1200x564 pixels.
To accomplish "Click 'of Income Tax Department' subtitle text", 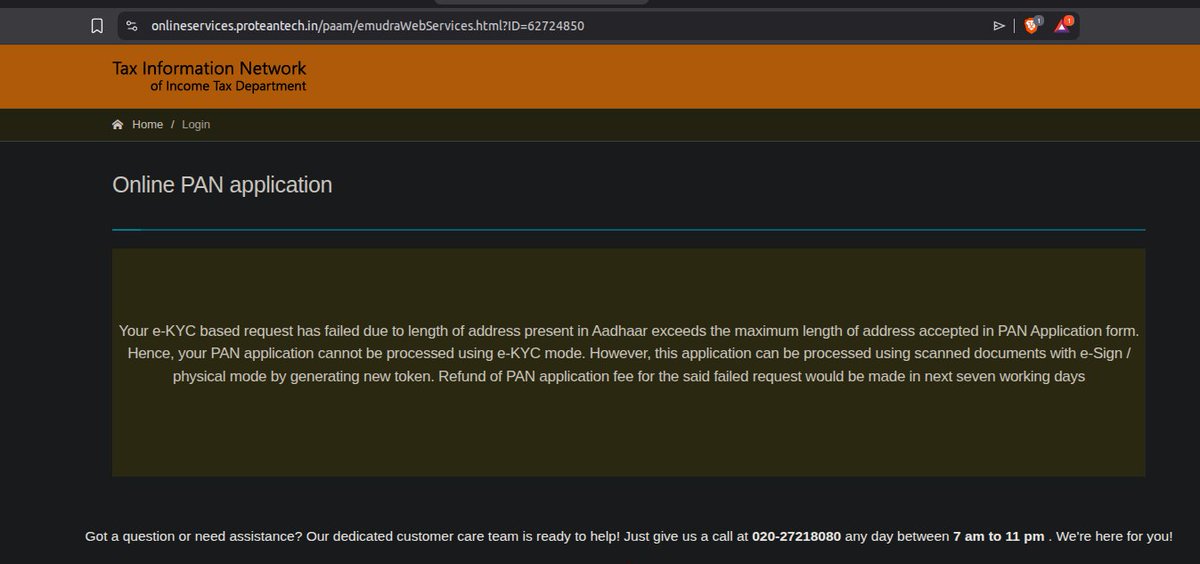I will point(228,86).
